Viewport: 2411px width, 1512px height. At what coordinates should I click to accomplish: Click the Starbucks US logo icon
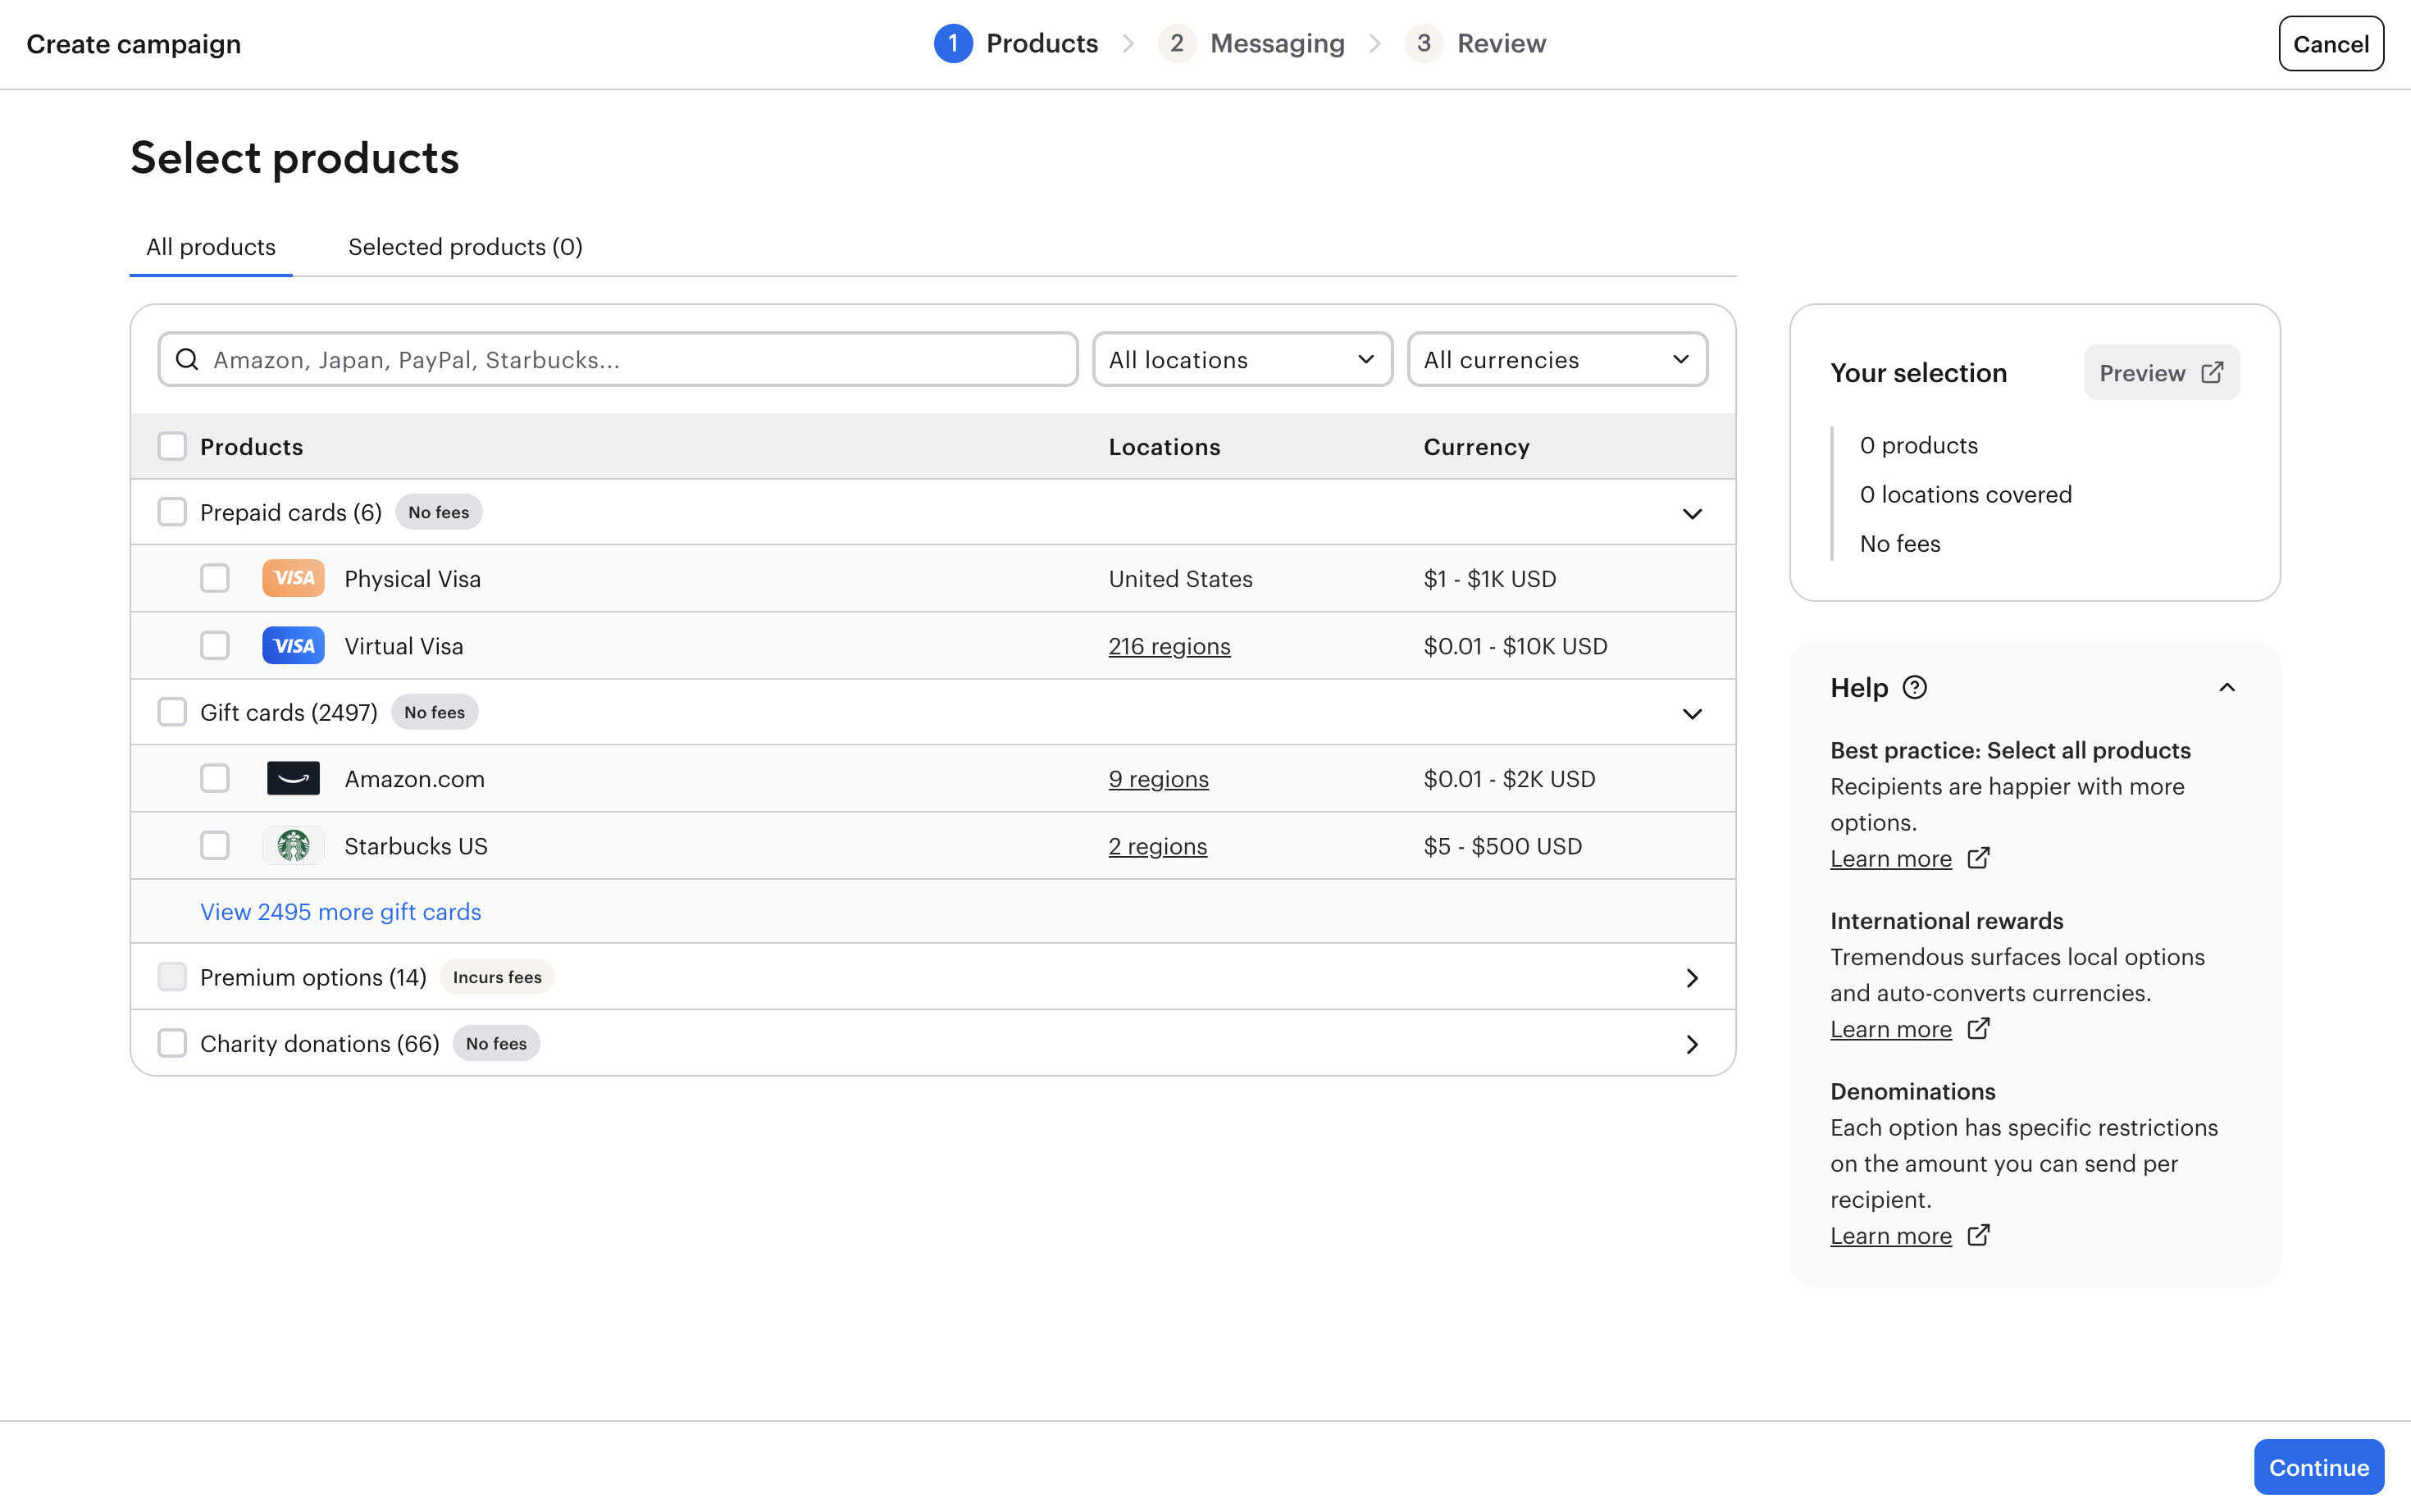(293, 845)
